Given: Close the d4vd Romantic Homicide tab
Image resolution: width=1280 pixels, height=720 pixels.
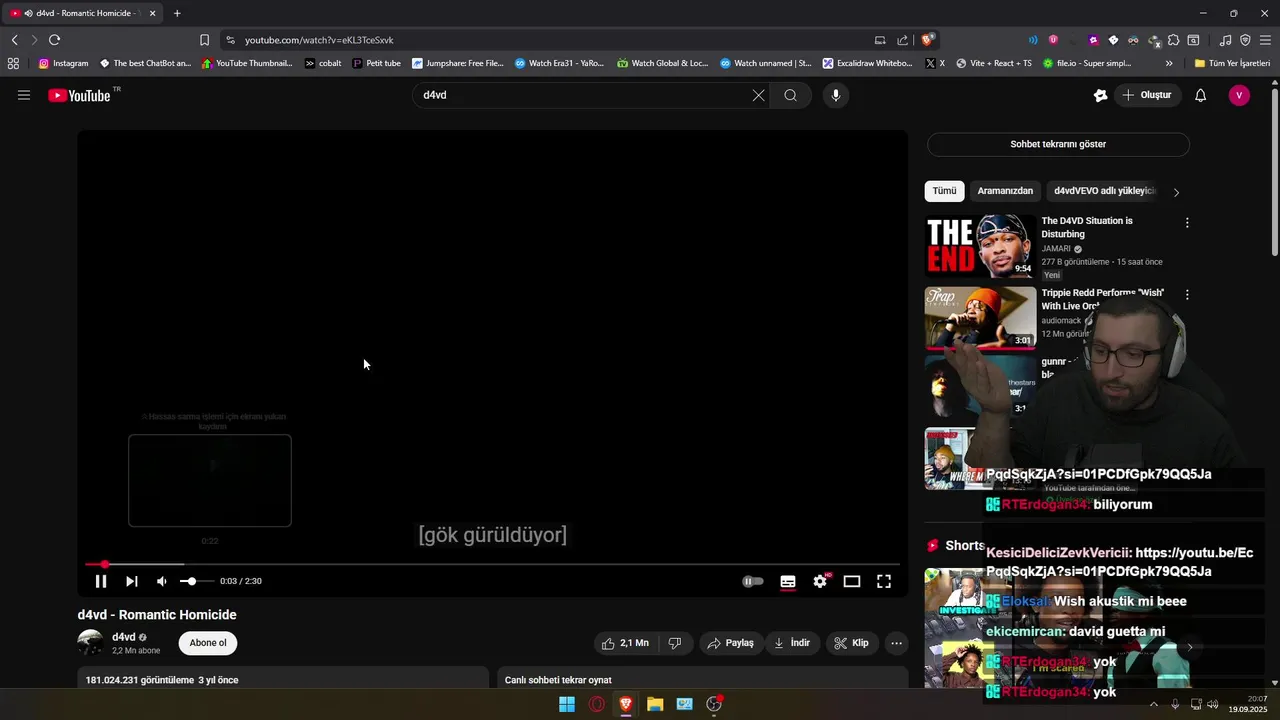Looking at the screenshot, I should click(x=153, y=13).
